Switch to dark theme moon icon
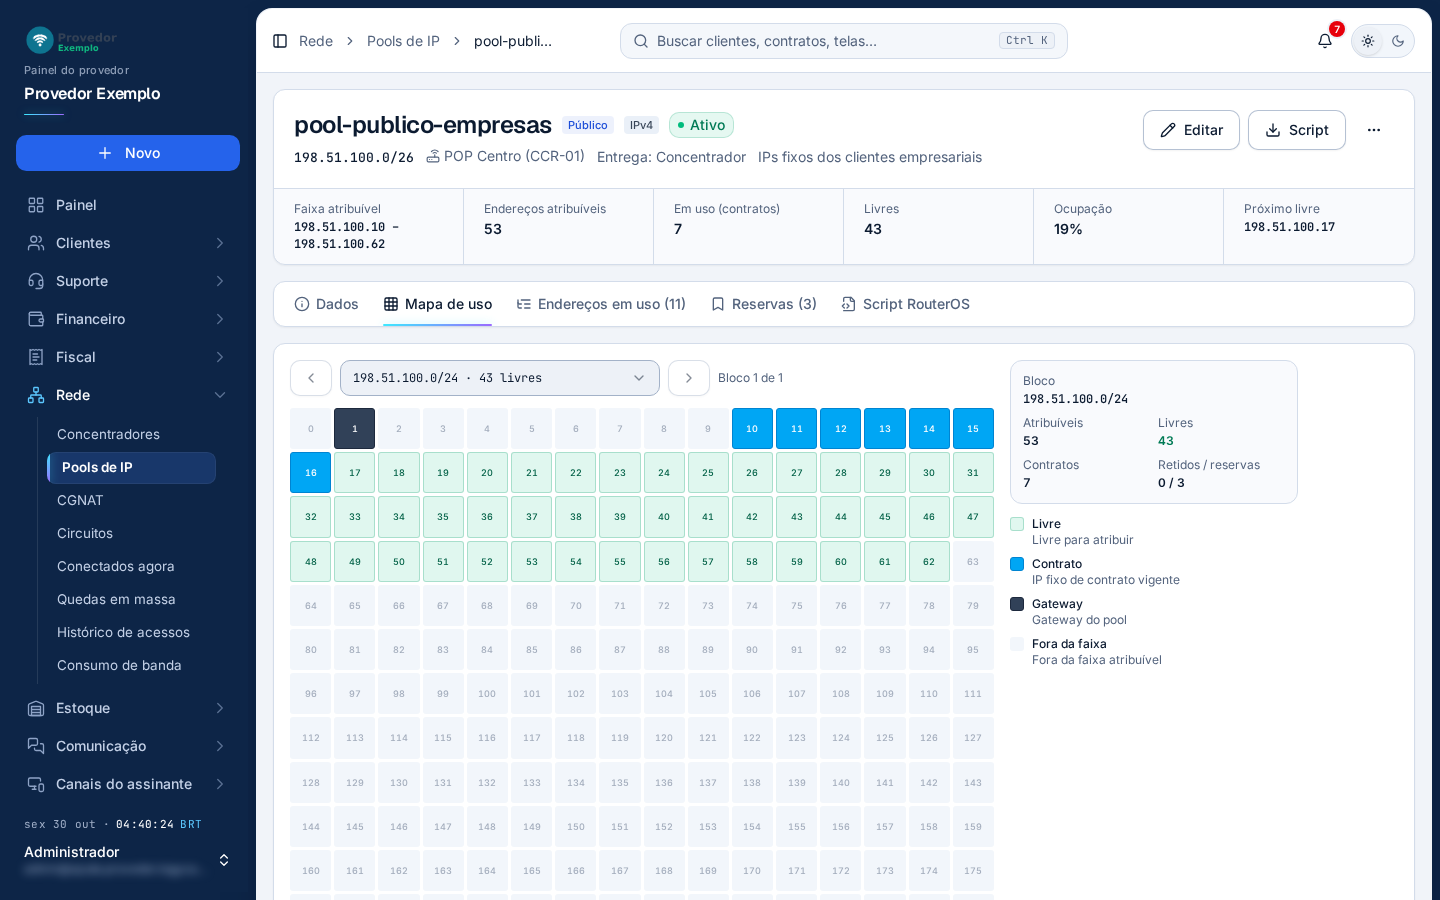The image size is (1440, 900). coord(1398,41)
